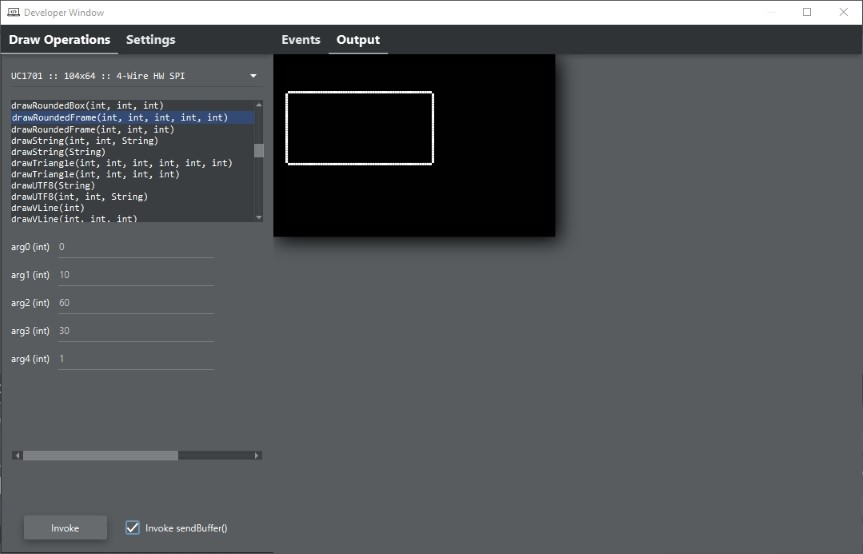
Task: Click the operations list vertical scrollbar thumb
Action: tap(259, 150)
